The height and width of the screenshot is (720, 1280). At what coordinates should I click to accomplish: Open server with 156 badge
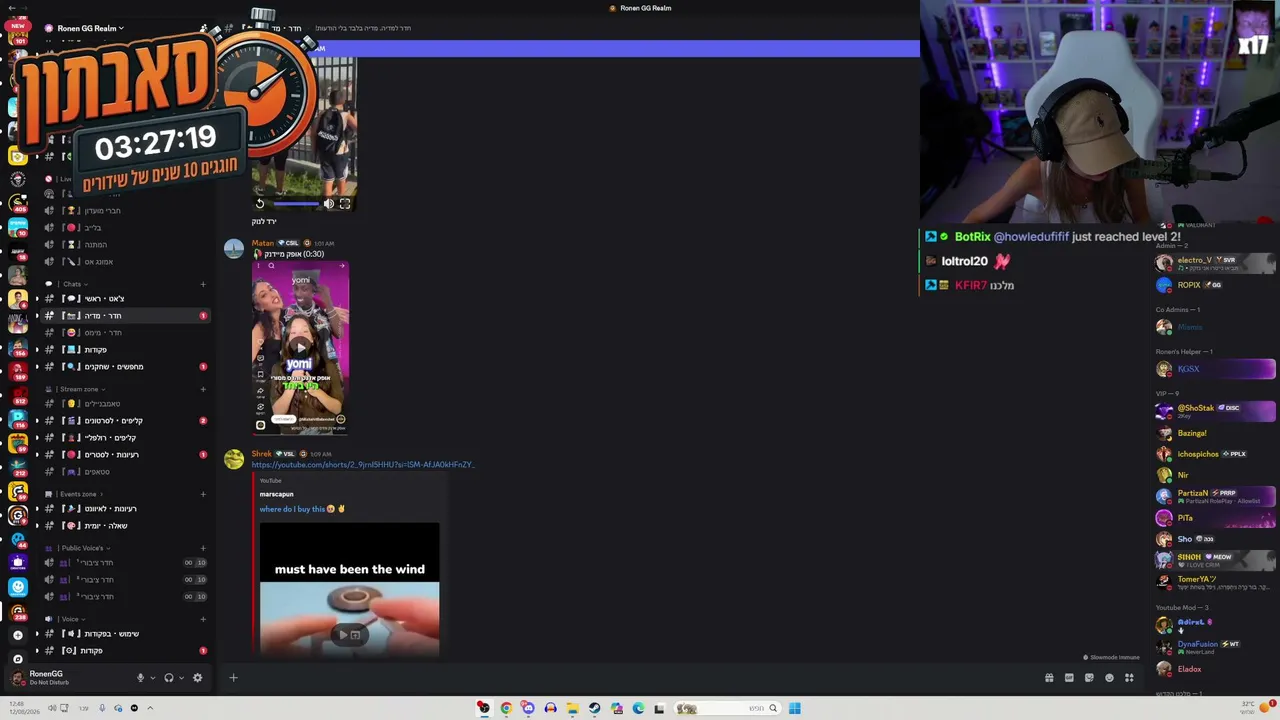pos(17,347)
